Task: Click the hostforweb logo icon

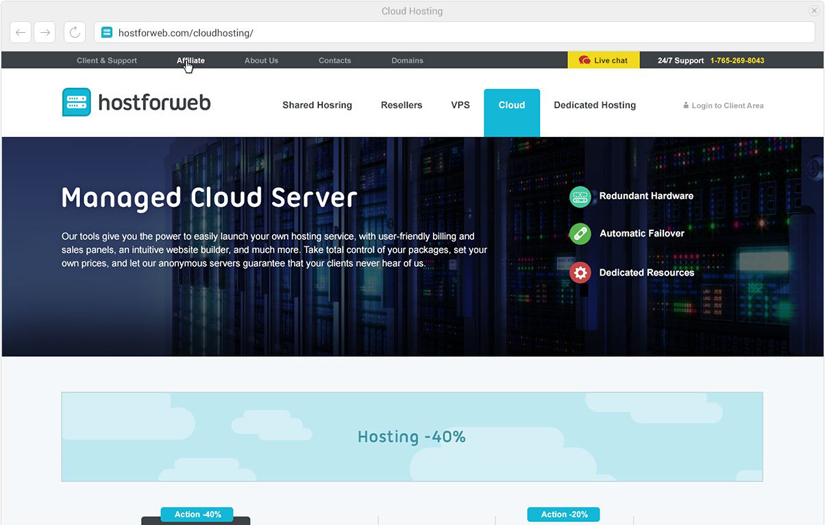Action: pos(76,102)
